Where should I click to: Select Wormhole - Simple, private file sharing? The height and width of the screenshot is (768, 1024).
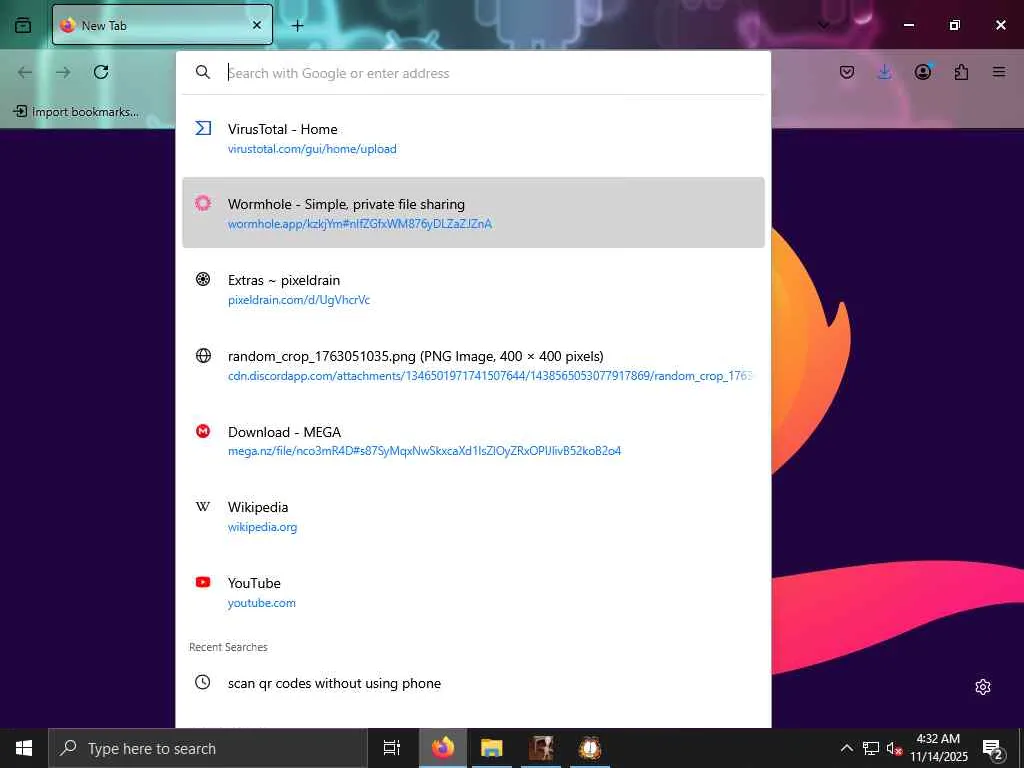point(473,212)
